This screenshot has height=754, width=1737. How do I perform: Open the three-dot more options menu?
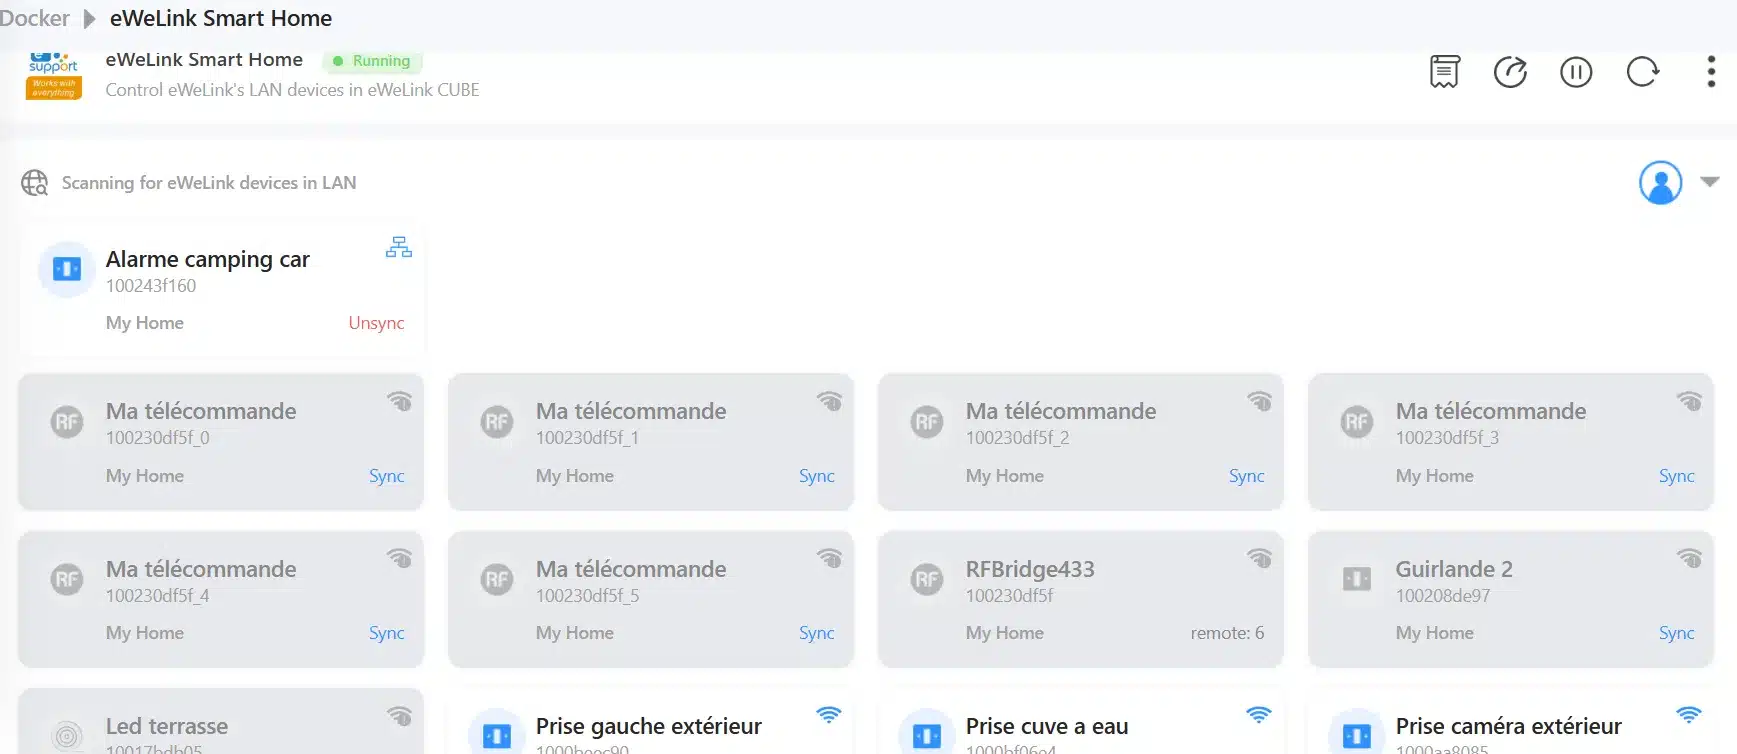click(x=1711, y=72)
